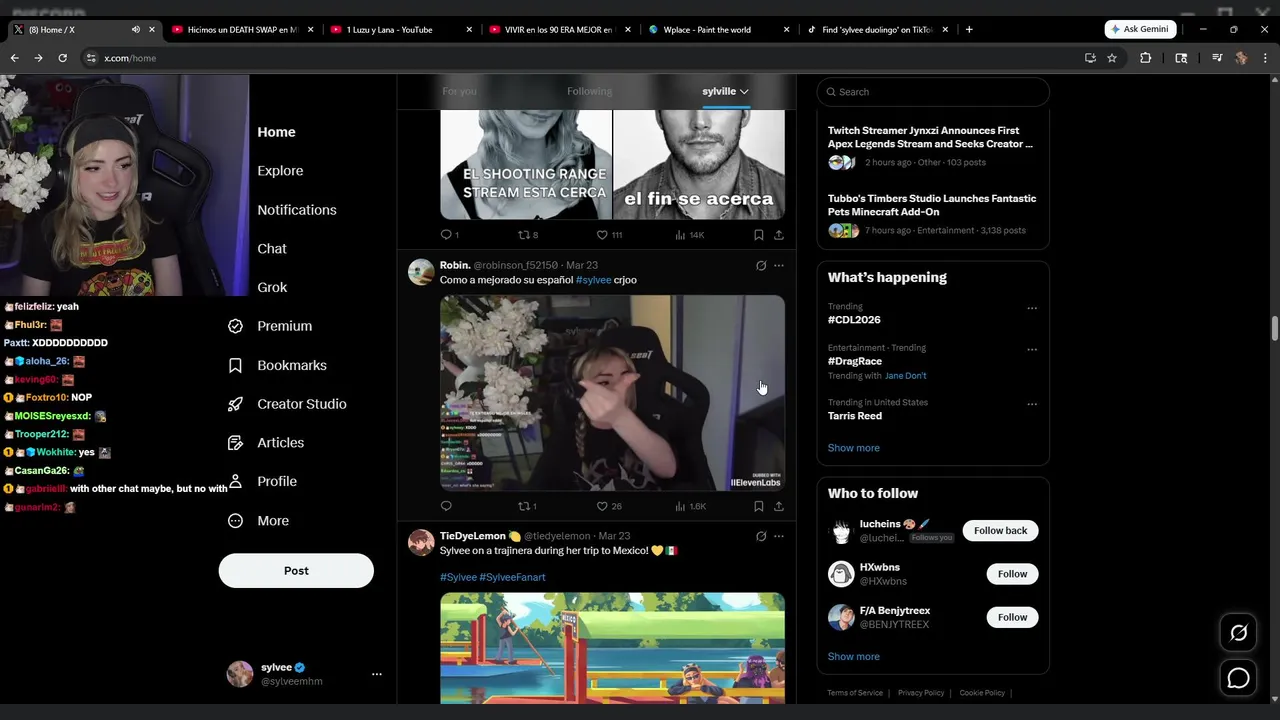Open Profile in X sidebar
This screenshot has width=1280, height=720.
(x=262, y=481)
